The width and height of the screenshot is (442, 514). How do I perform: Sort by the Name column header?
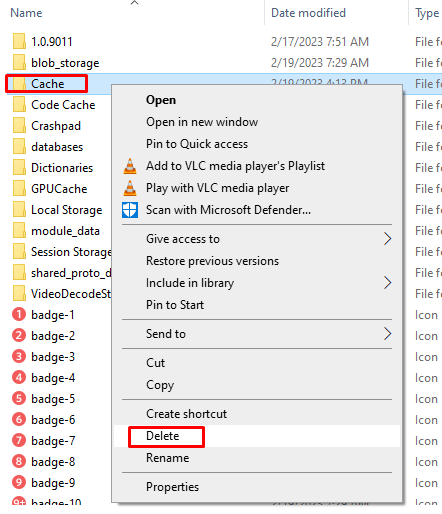[x=26, y=13]
